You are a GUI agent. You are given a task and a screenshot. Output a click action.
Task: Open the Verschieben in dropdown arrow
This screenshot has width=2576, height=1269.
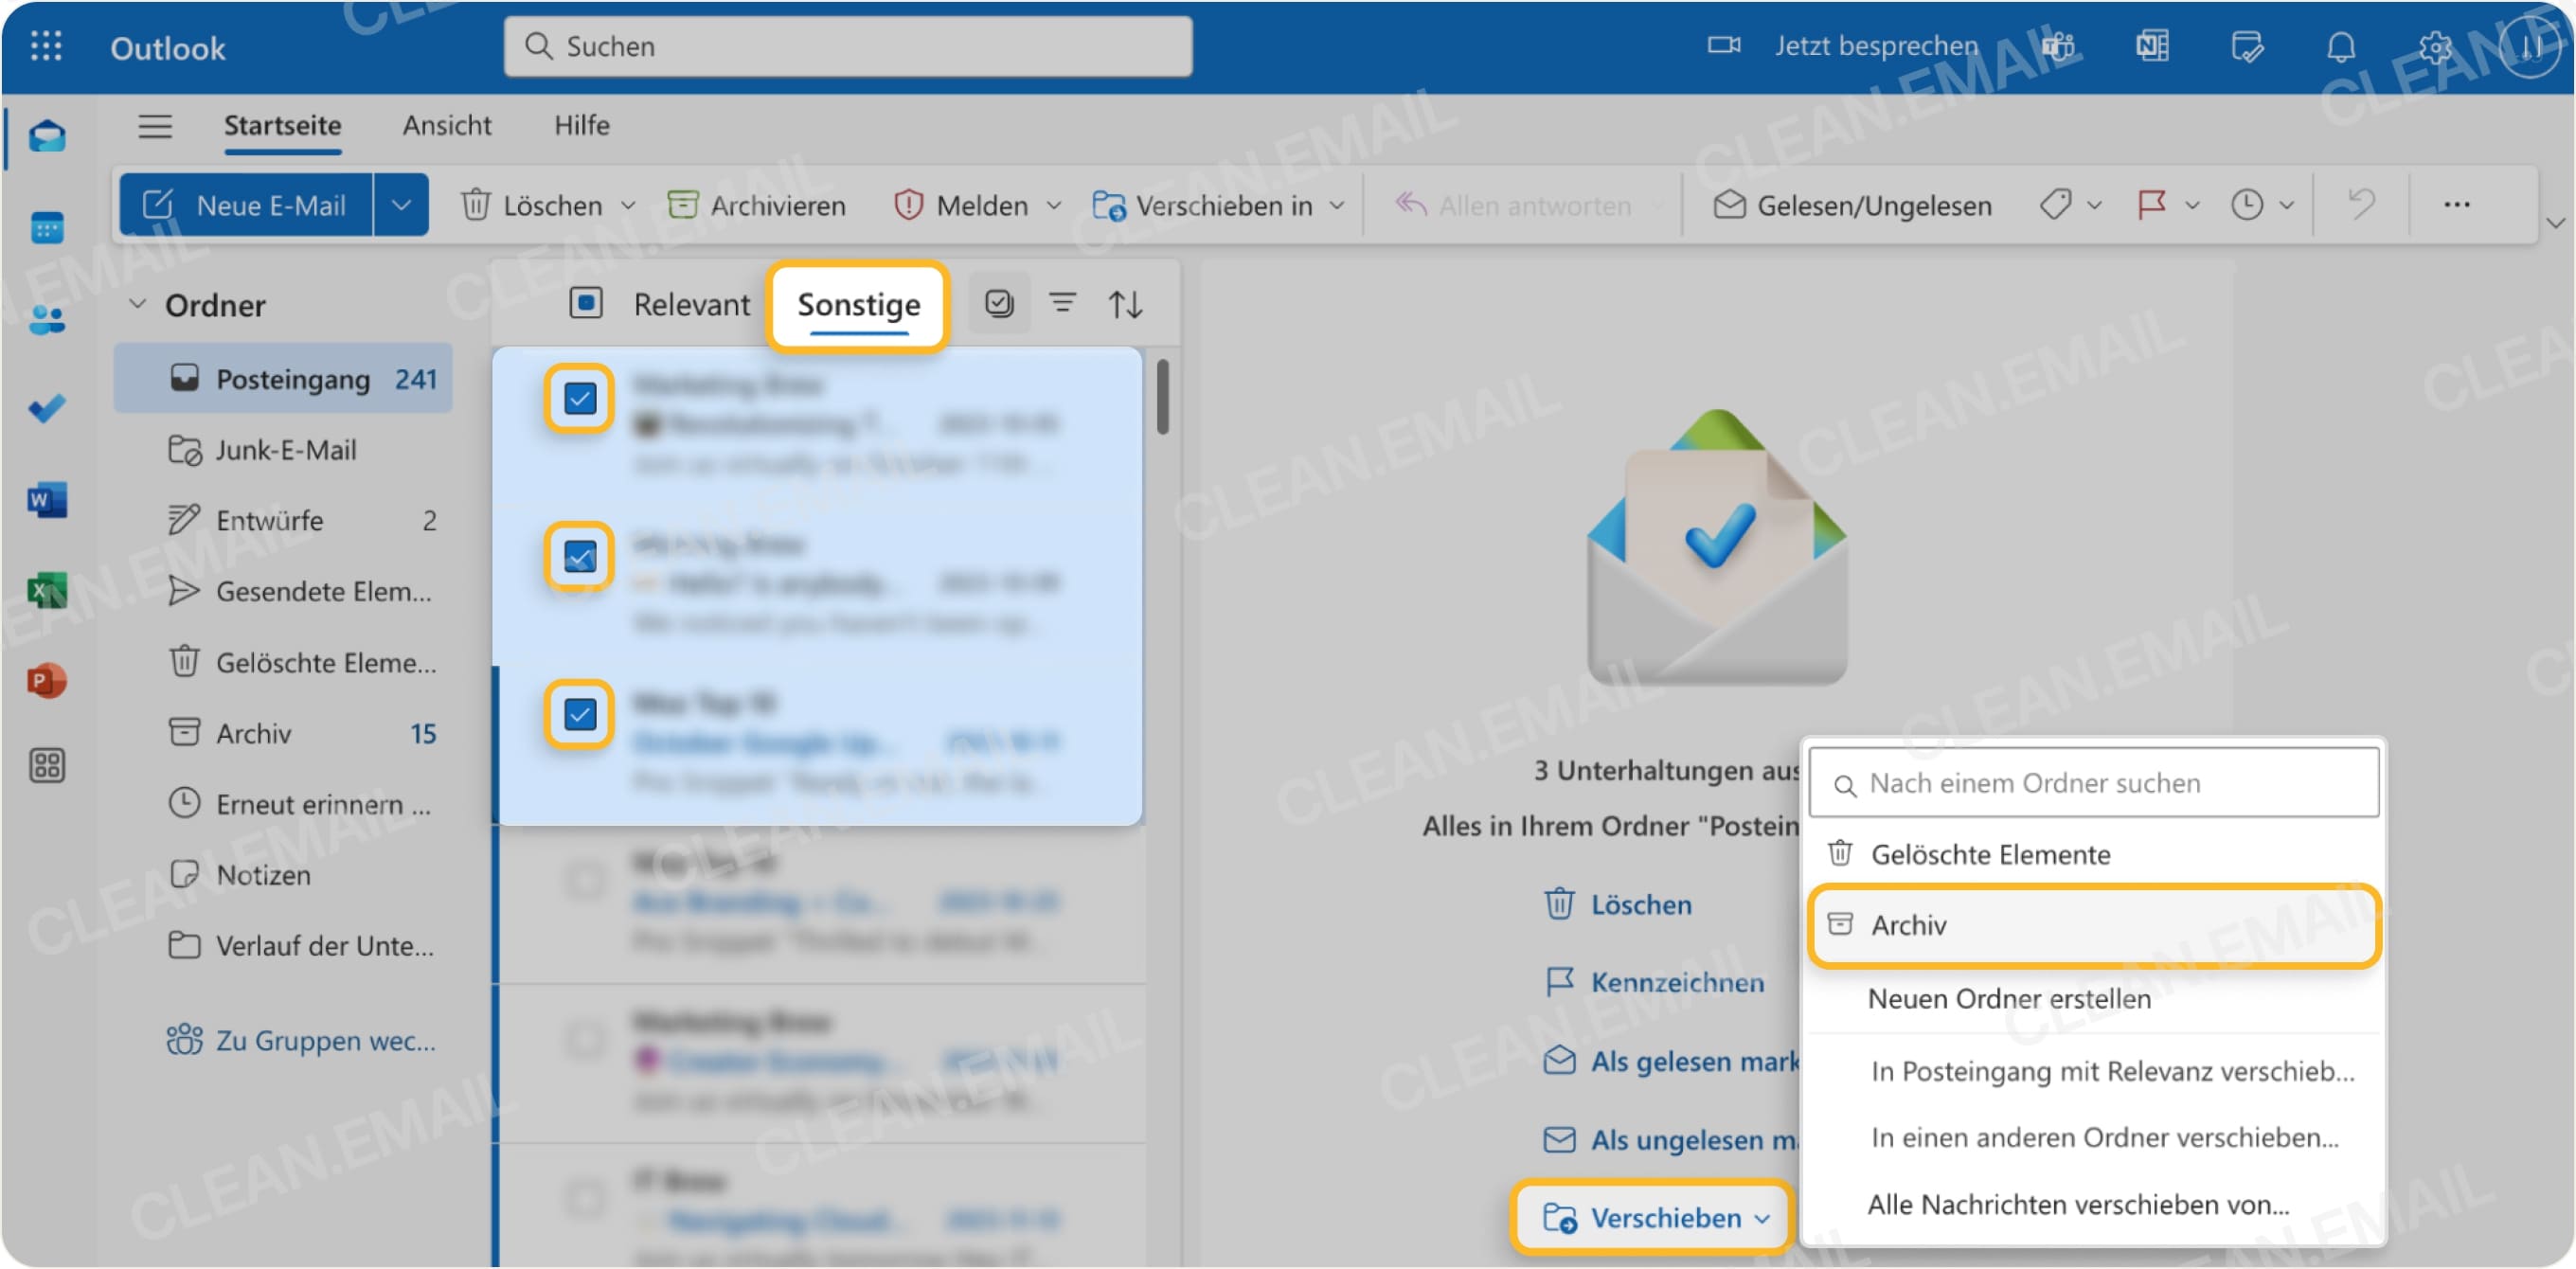coord(1336,206)
